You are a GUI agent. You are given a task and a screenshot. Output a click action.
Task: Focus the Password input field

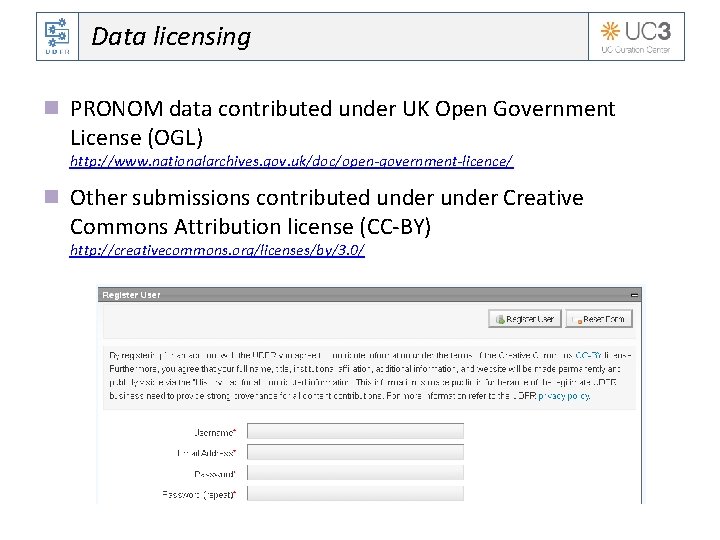[x=355, y=472]
